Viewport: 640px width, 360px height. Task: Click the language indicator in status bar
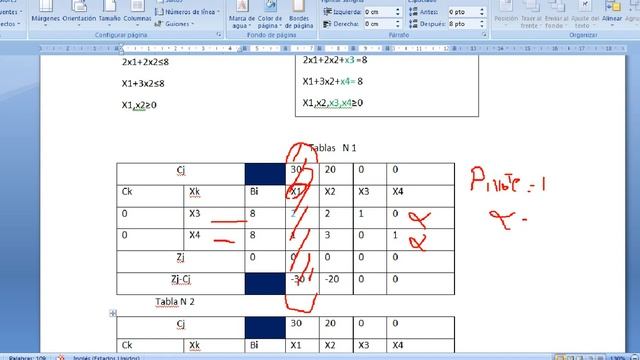(x=106, y=358)
